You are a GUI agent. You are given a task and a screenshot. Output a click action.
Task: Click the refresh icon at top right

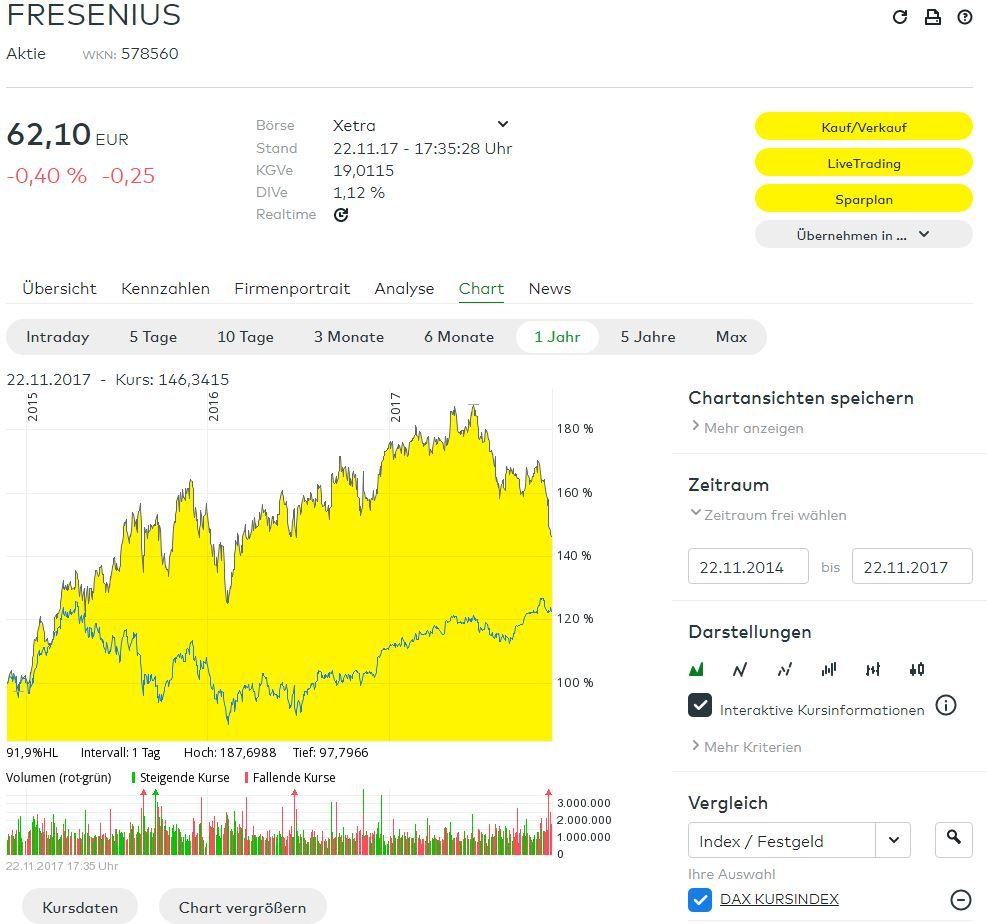[x=900, y=17]
